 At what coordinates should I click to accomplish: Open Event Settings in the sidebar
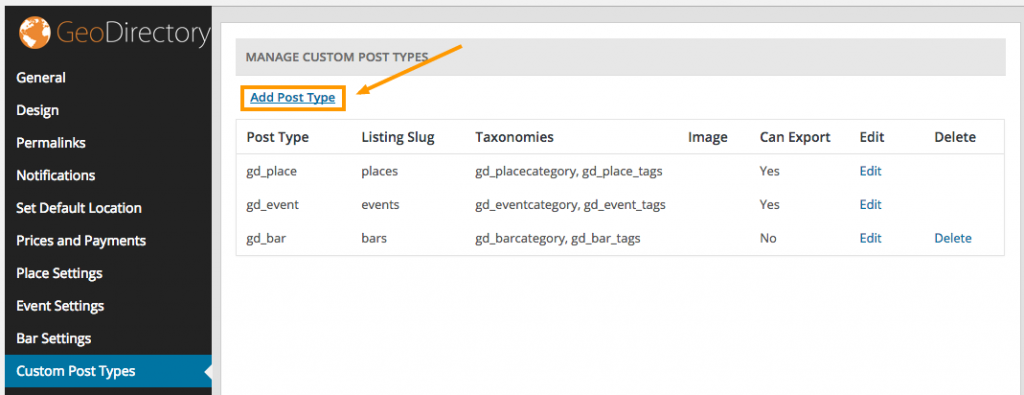point(60,306)
